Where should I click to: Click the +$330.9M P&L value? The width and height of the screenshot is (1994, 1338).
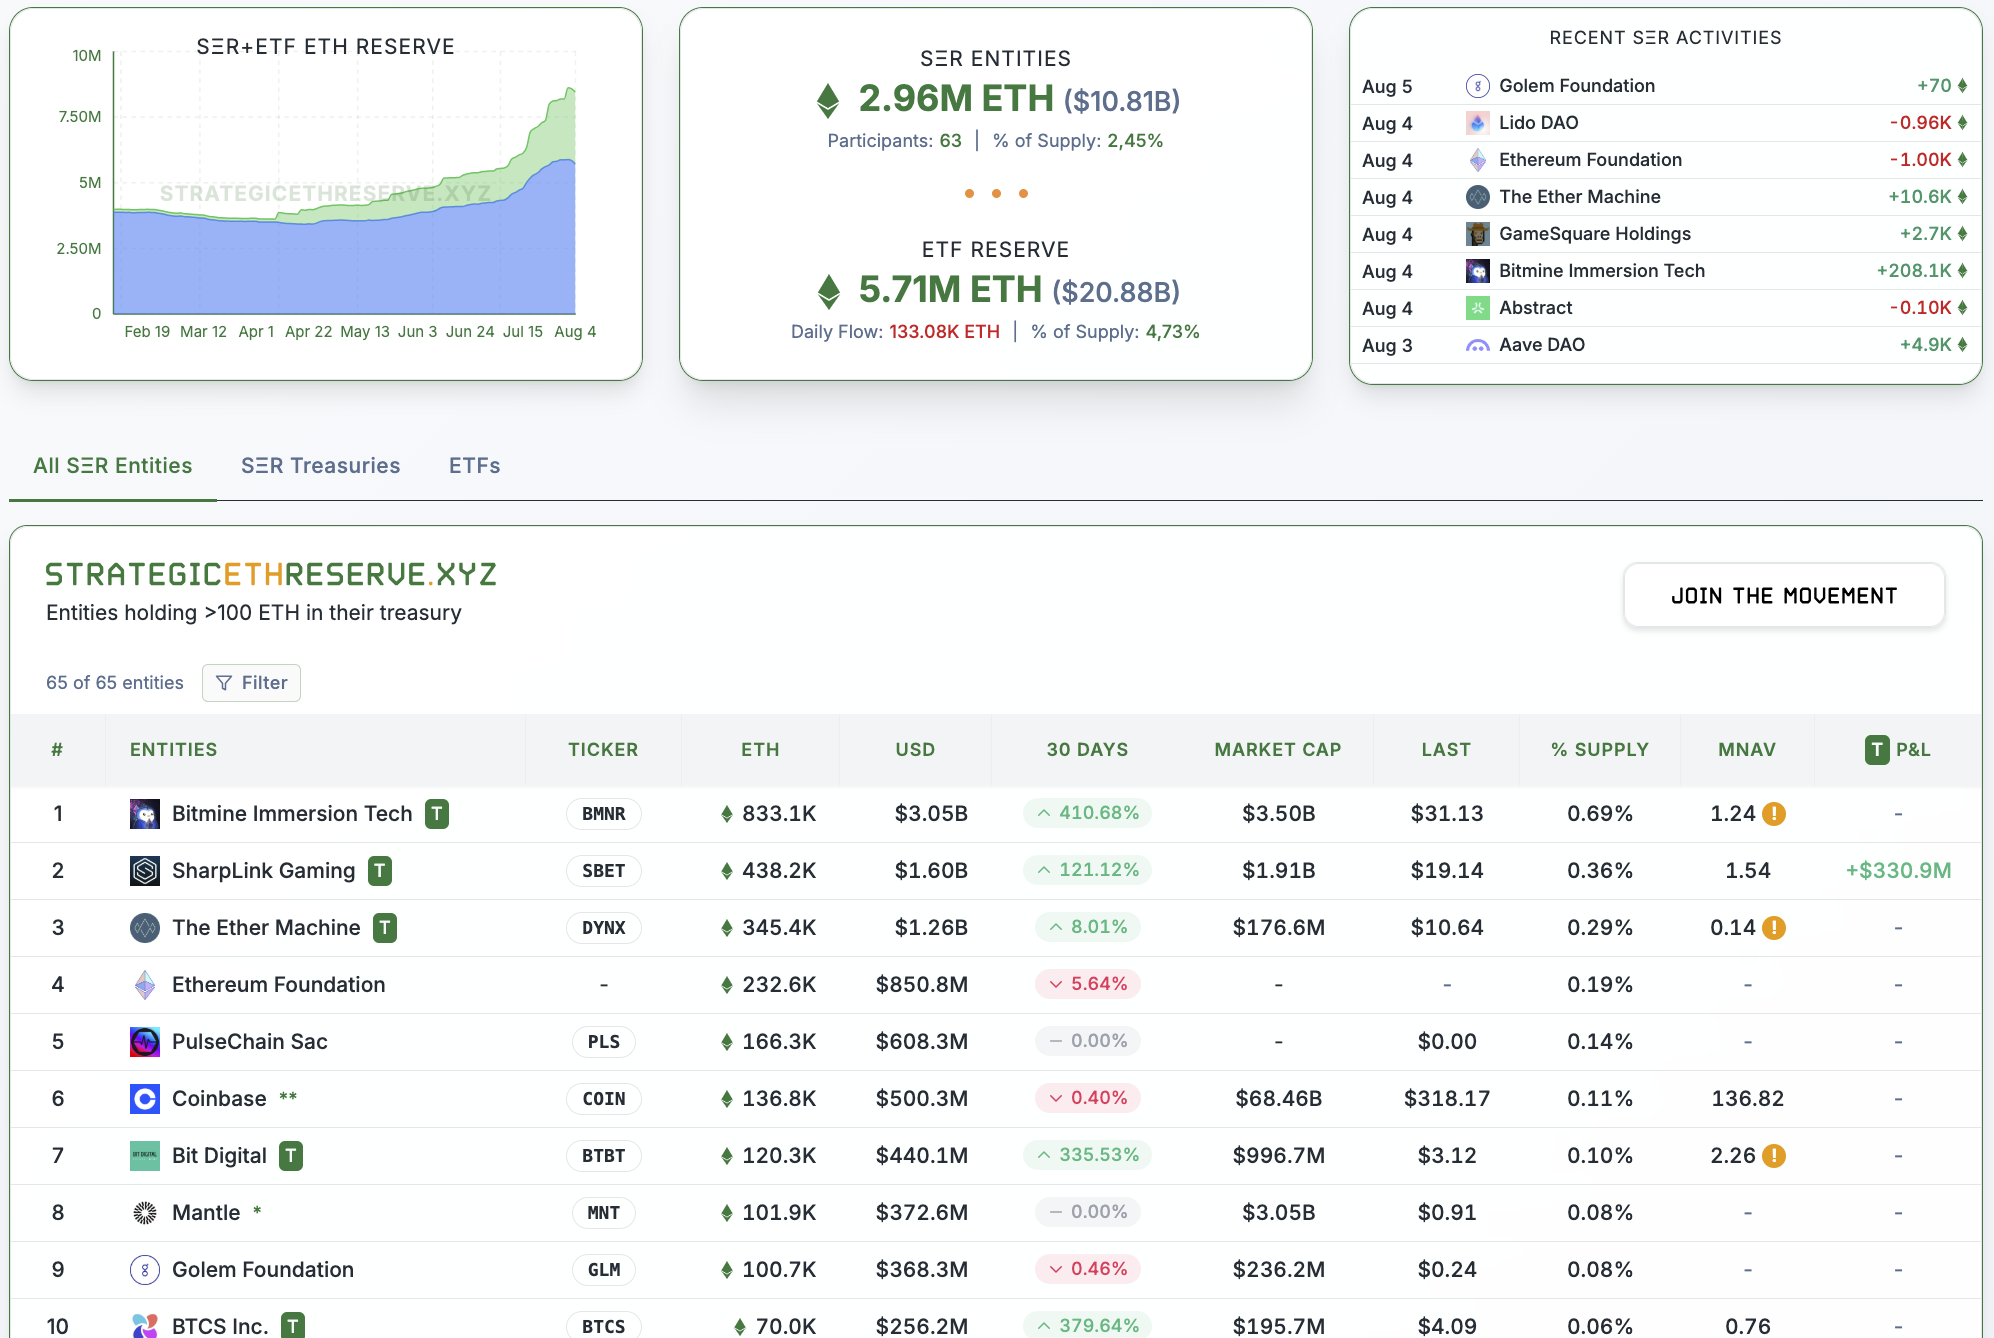[x=1898, y=871]
